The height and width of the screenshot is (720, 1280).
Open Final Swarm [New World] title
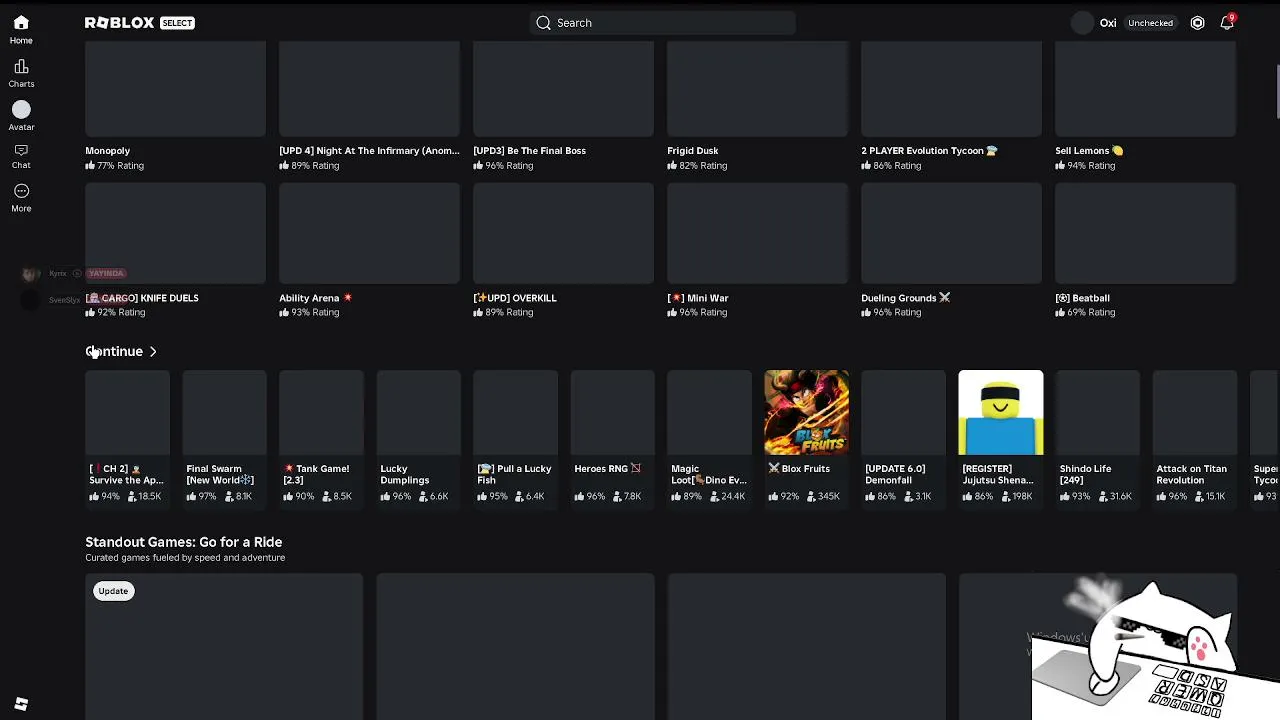coord(220,474)
